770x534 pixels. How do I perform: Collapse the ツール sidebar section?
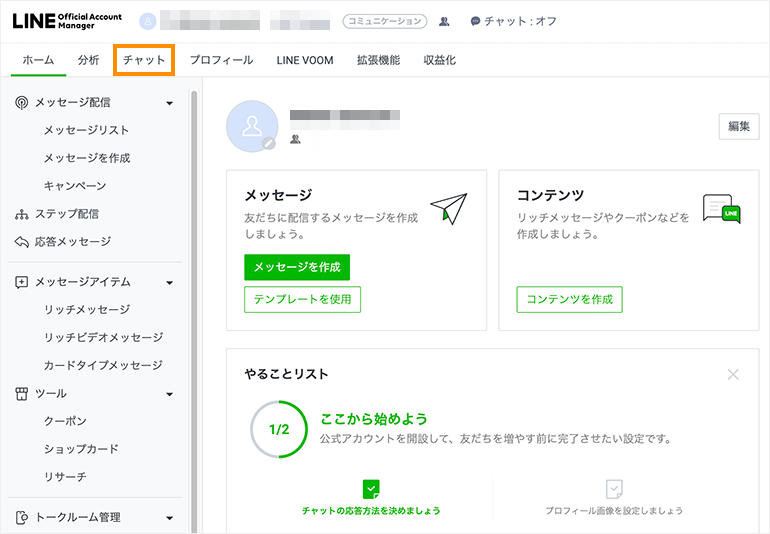pos(169,394)
